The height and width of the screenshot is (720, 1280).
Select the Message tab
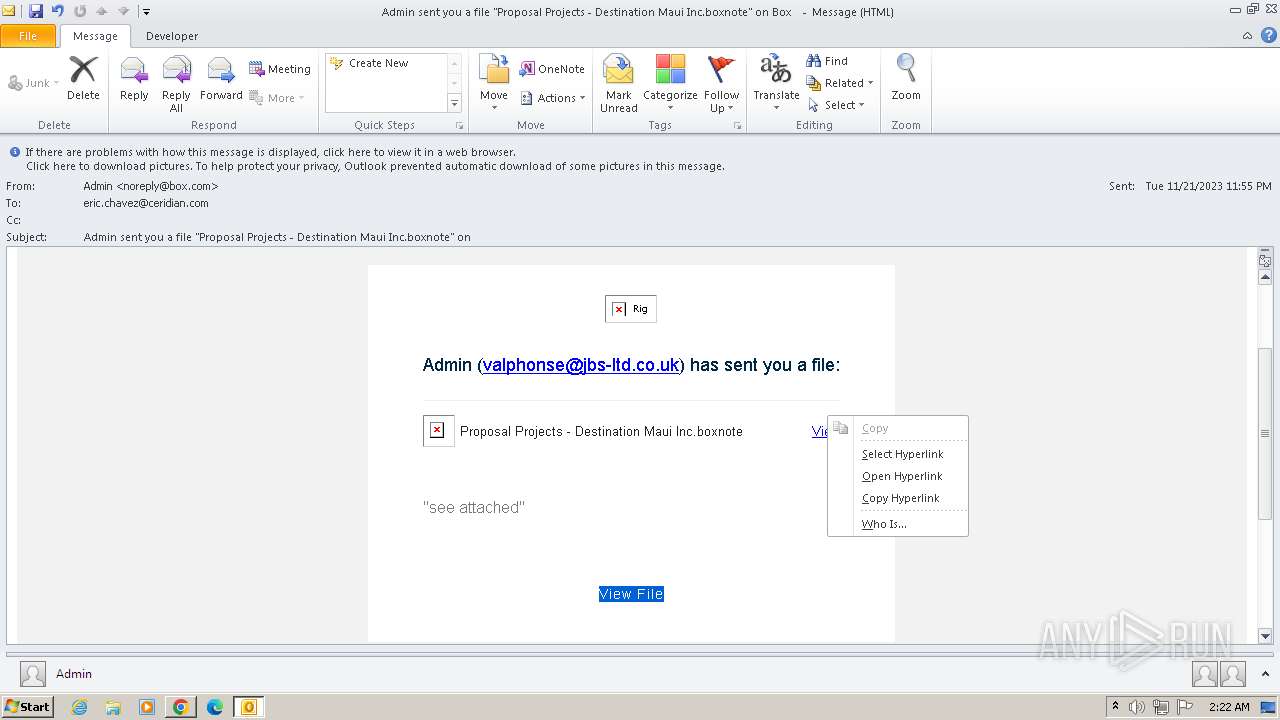tap(95, 36)
